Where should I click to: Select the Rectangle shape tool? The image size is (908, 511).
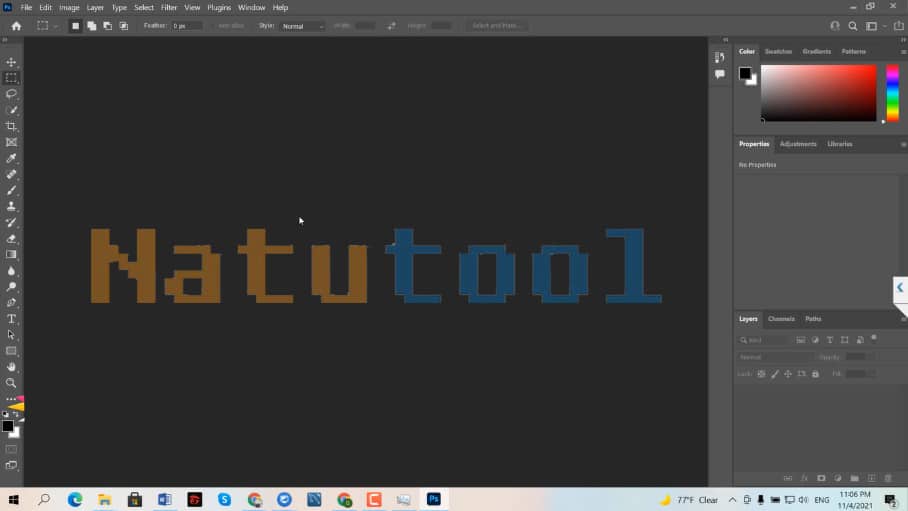click(11, 351)
